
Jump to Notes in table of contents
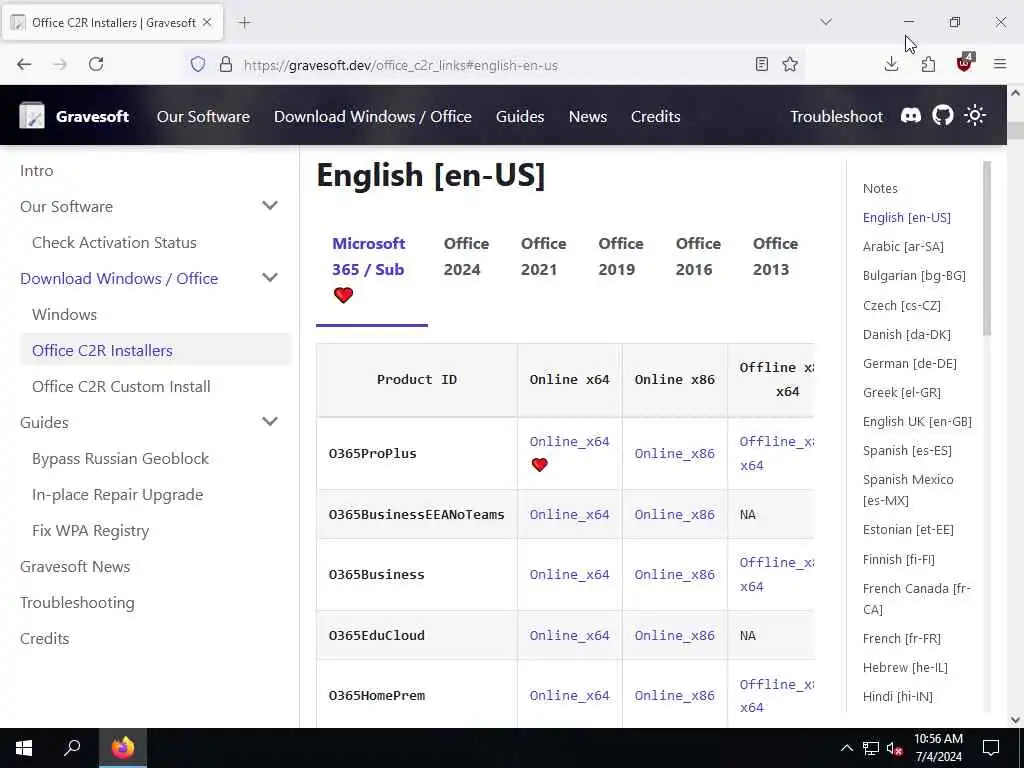(x=880, y=188)
